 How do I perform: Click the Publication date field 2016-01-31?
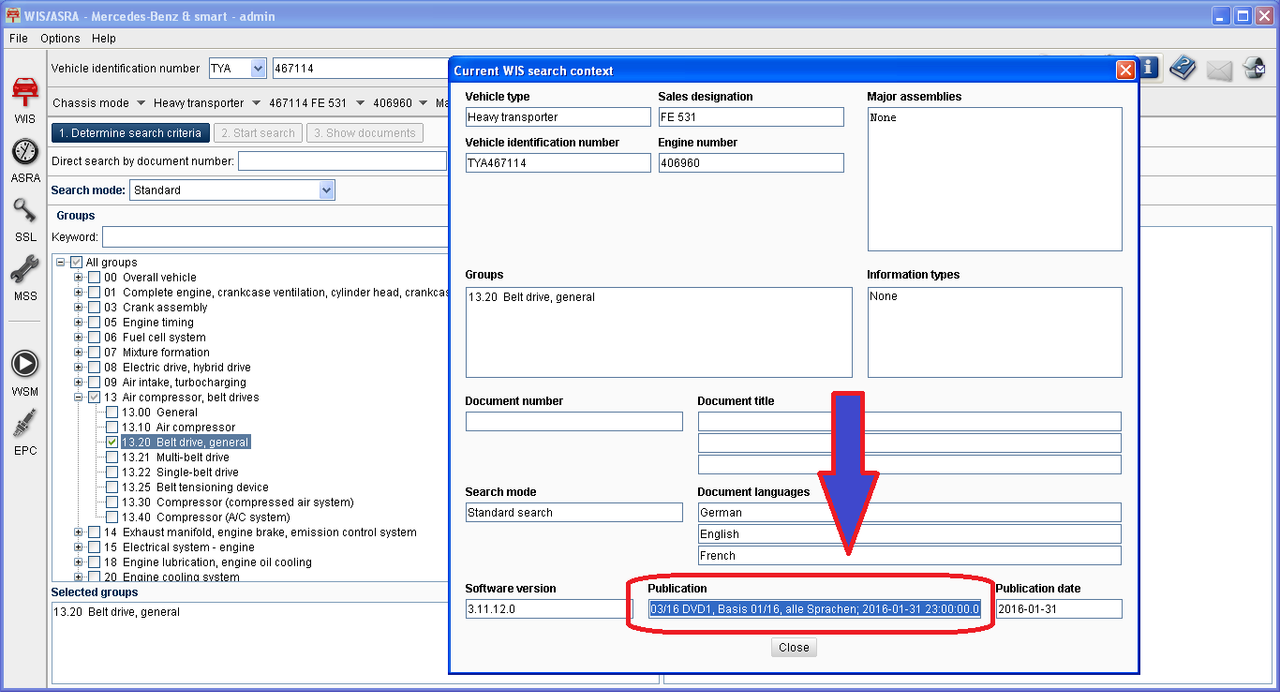click(1059, 609)
